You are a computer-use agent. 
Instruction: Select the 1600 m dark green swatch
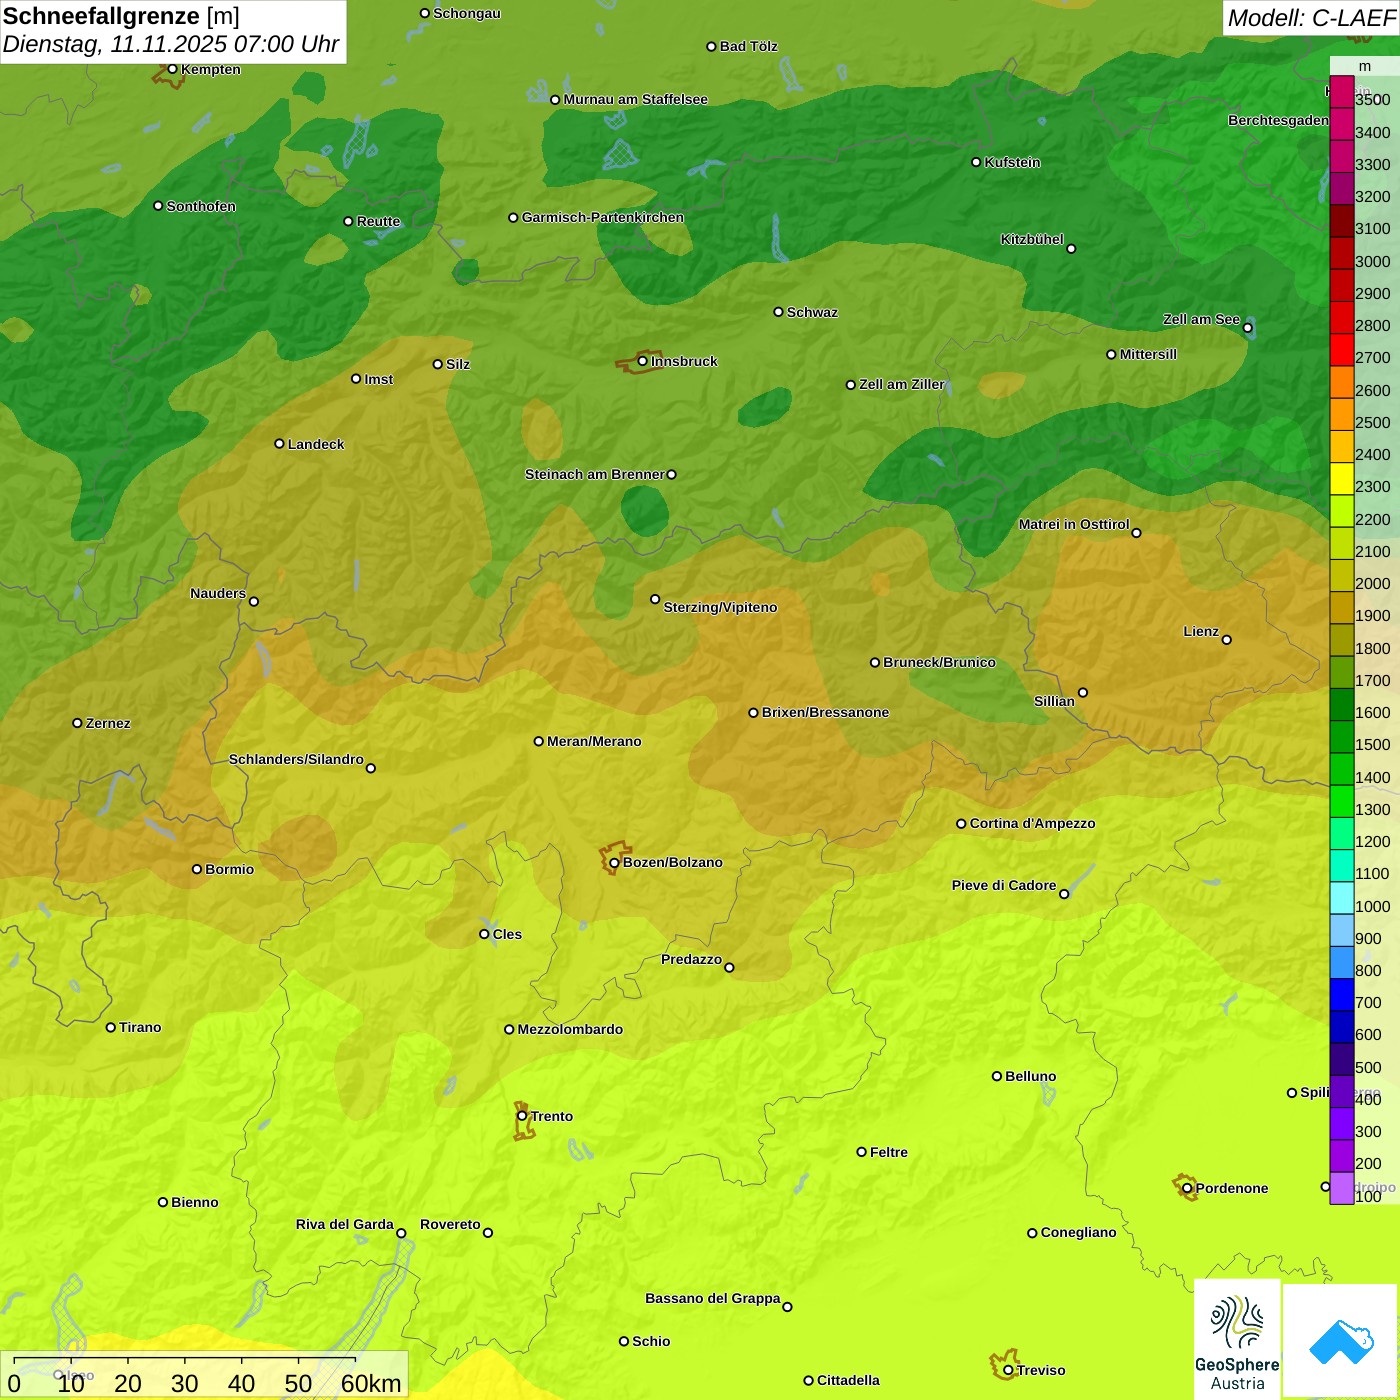(1341, 705)
